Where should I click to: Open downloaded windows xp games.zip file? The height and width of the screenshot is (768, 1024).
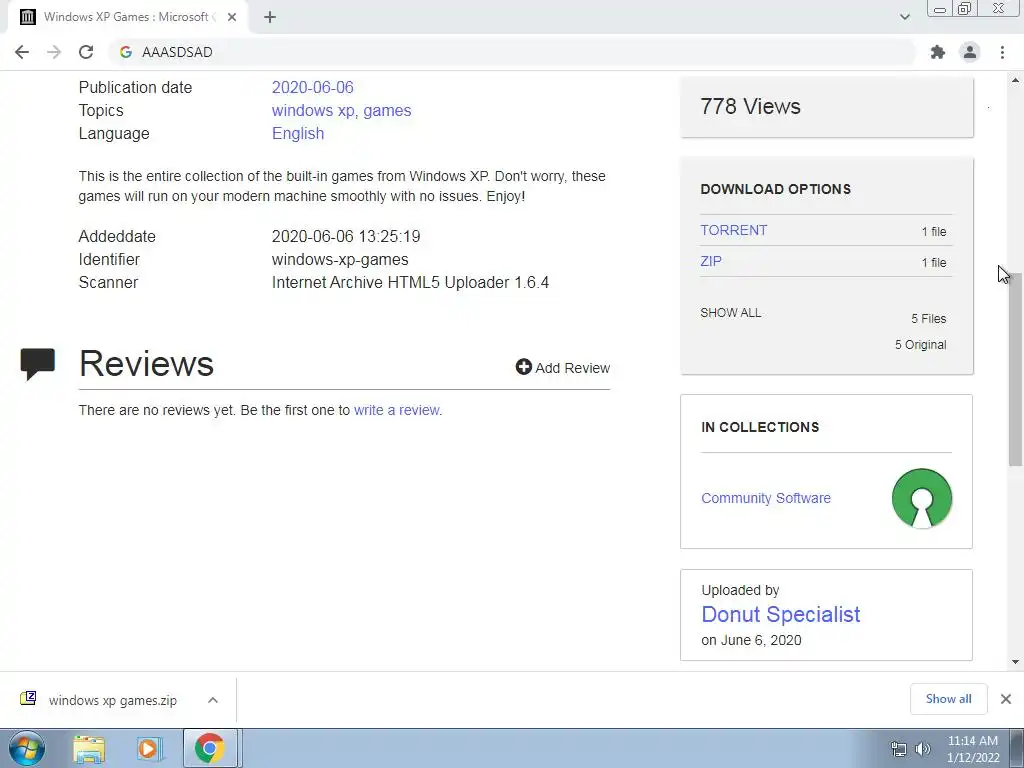click(112, 701)
